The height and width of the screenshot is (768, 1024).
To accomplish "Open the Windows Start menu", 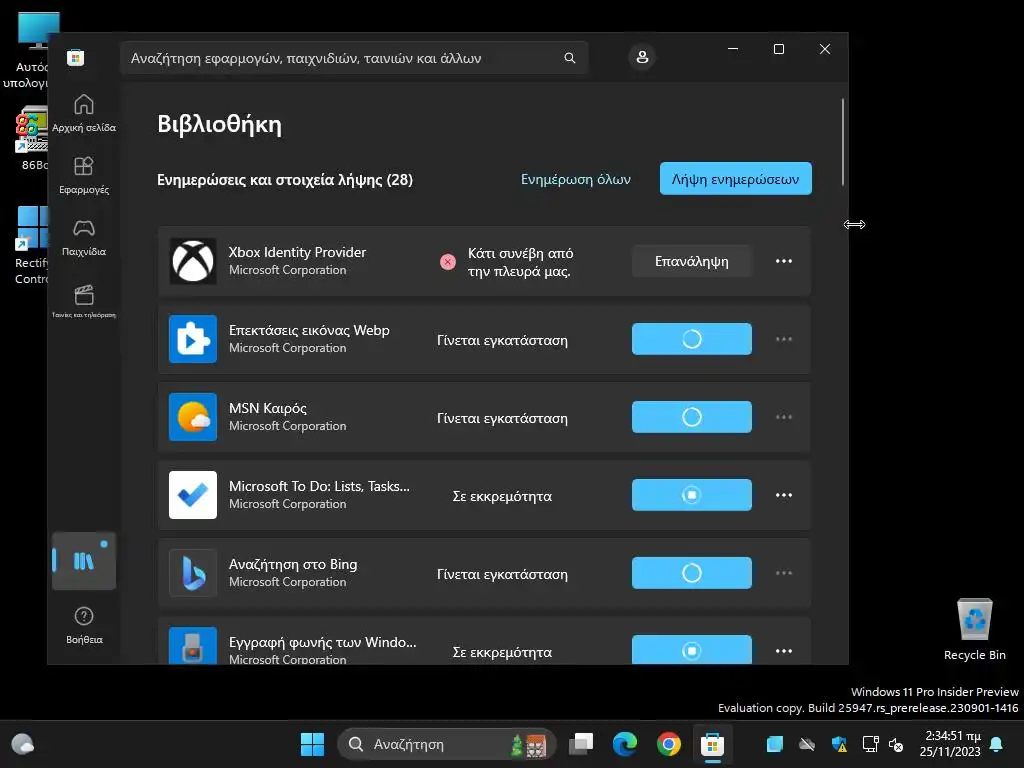I will (312, 744).
